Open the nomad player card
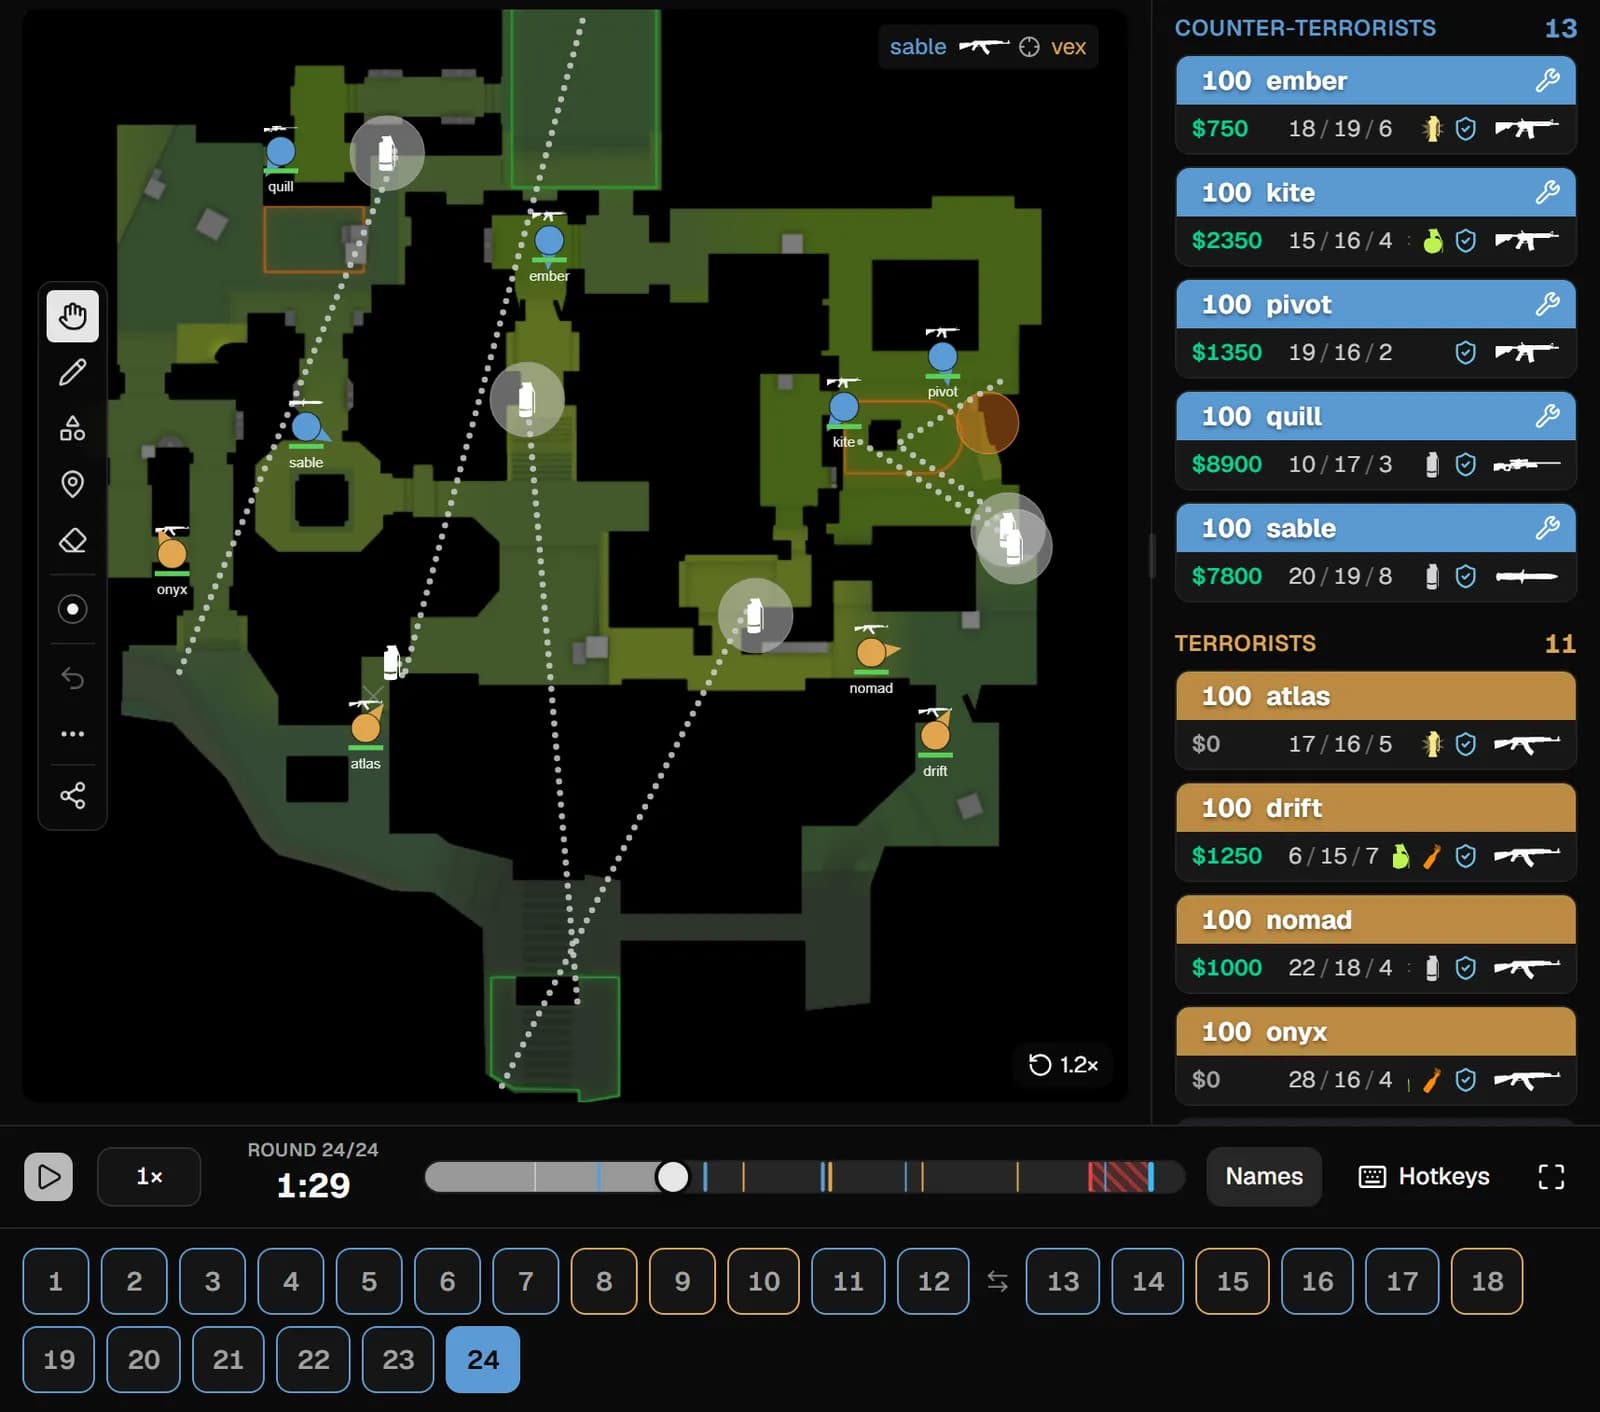Screen dimensions: 1600x1412 point(1376,944)
